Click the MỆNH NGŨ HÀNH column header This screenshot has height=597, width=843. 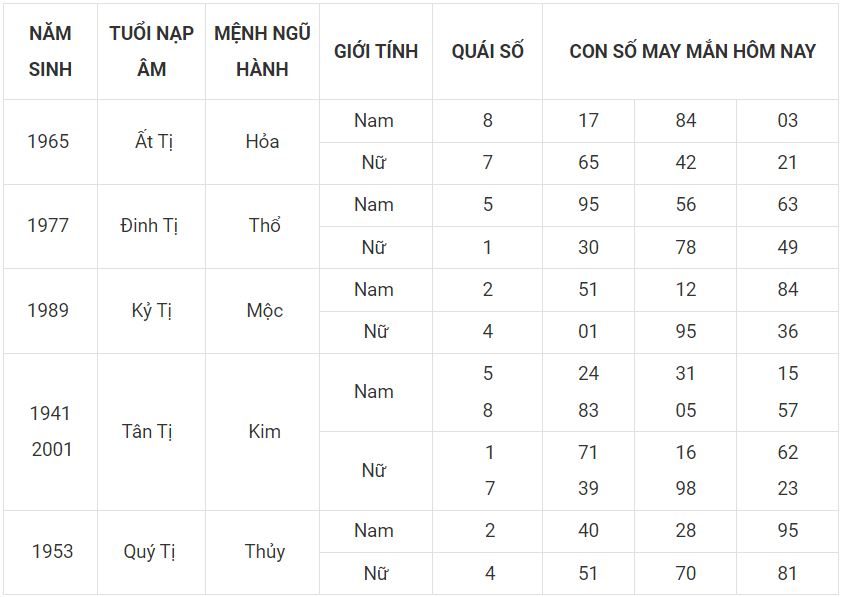click(262, 52)
